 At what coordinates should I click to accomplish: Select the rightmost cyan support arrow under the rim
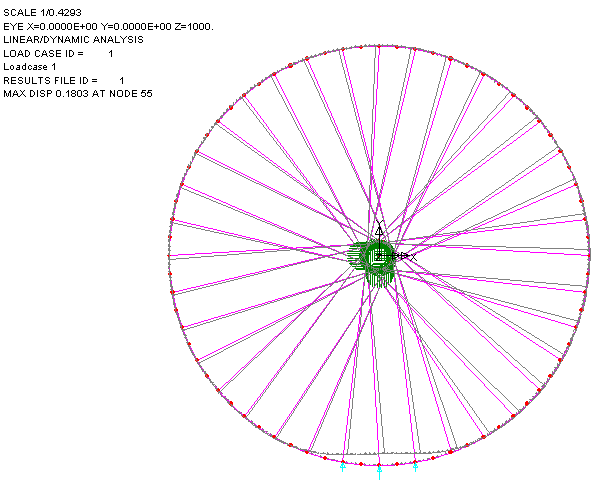tap(416, 466)
